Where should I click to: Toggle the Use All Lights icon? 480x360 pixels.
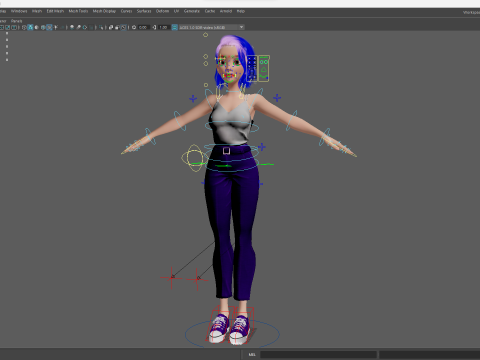pyautogui.click(x=56, y=27)
